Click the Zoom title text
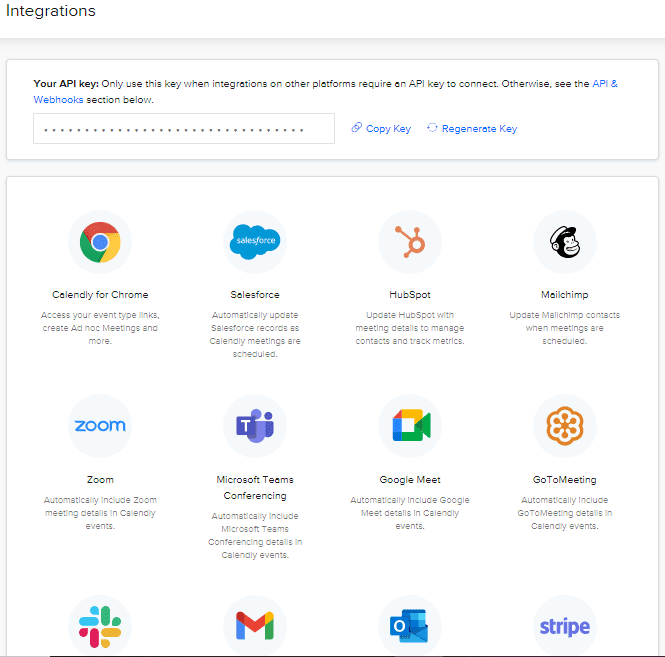This screenshot has height=657, width=665. pyautogui.click(x=100, y=480)
